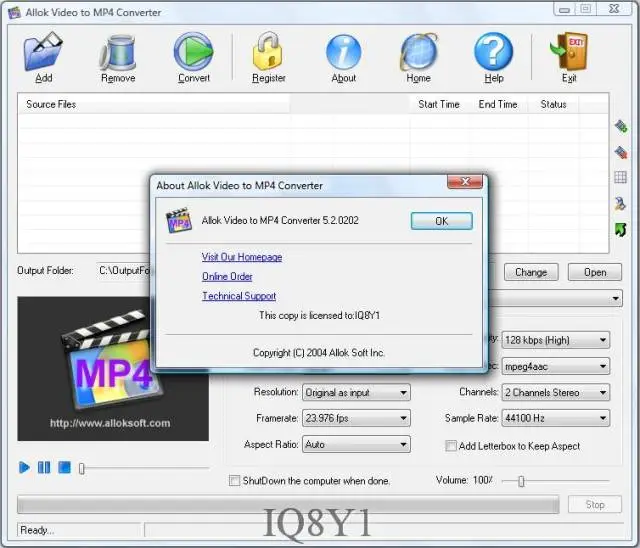Click the Volume: 100% label
Viewport: 640px width, 548px height.
pyautogui.click(x=464, y=480)
